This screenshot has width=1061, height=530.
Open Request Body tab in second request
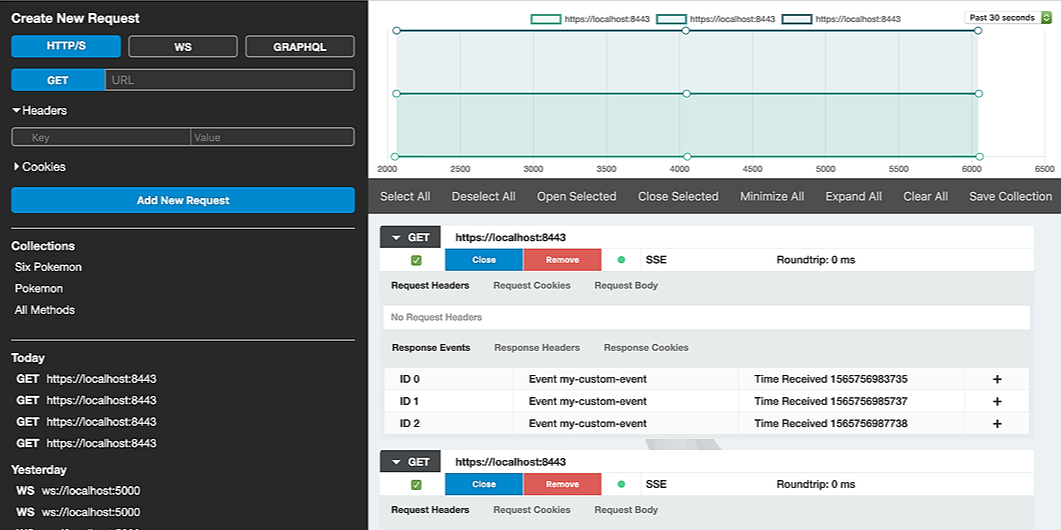pyautogui.click(x=626, y=510)
